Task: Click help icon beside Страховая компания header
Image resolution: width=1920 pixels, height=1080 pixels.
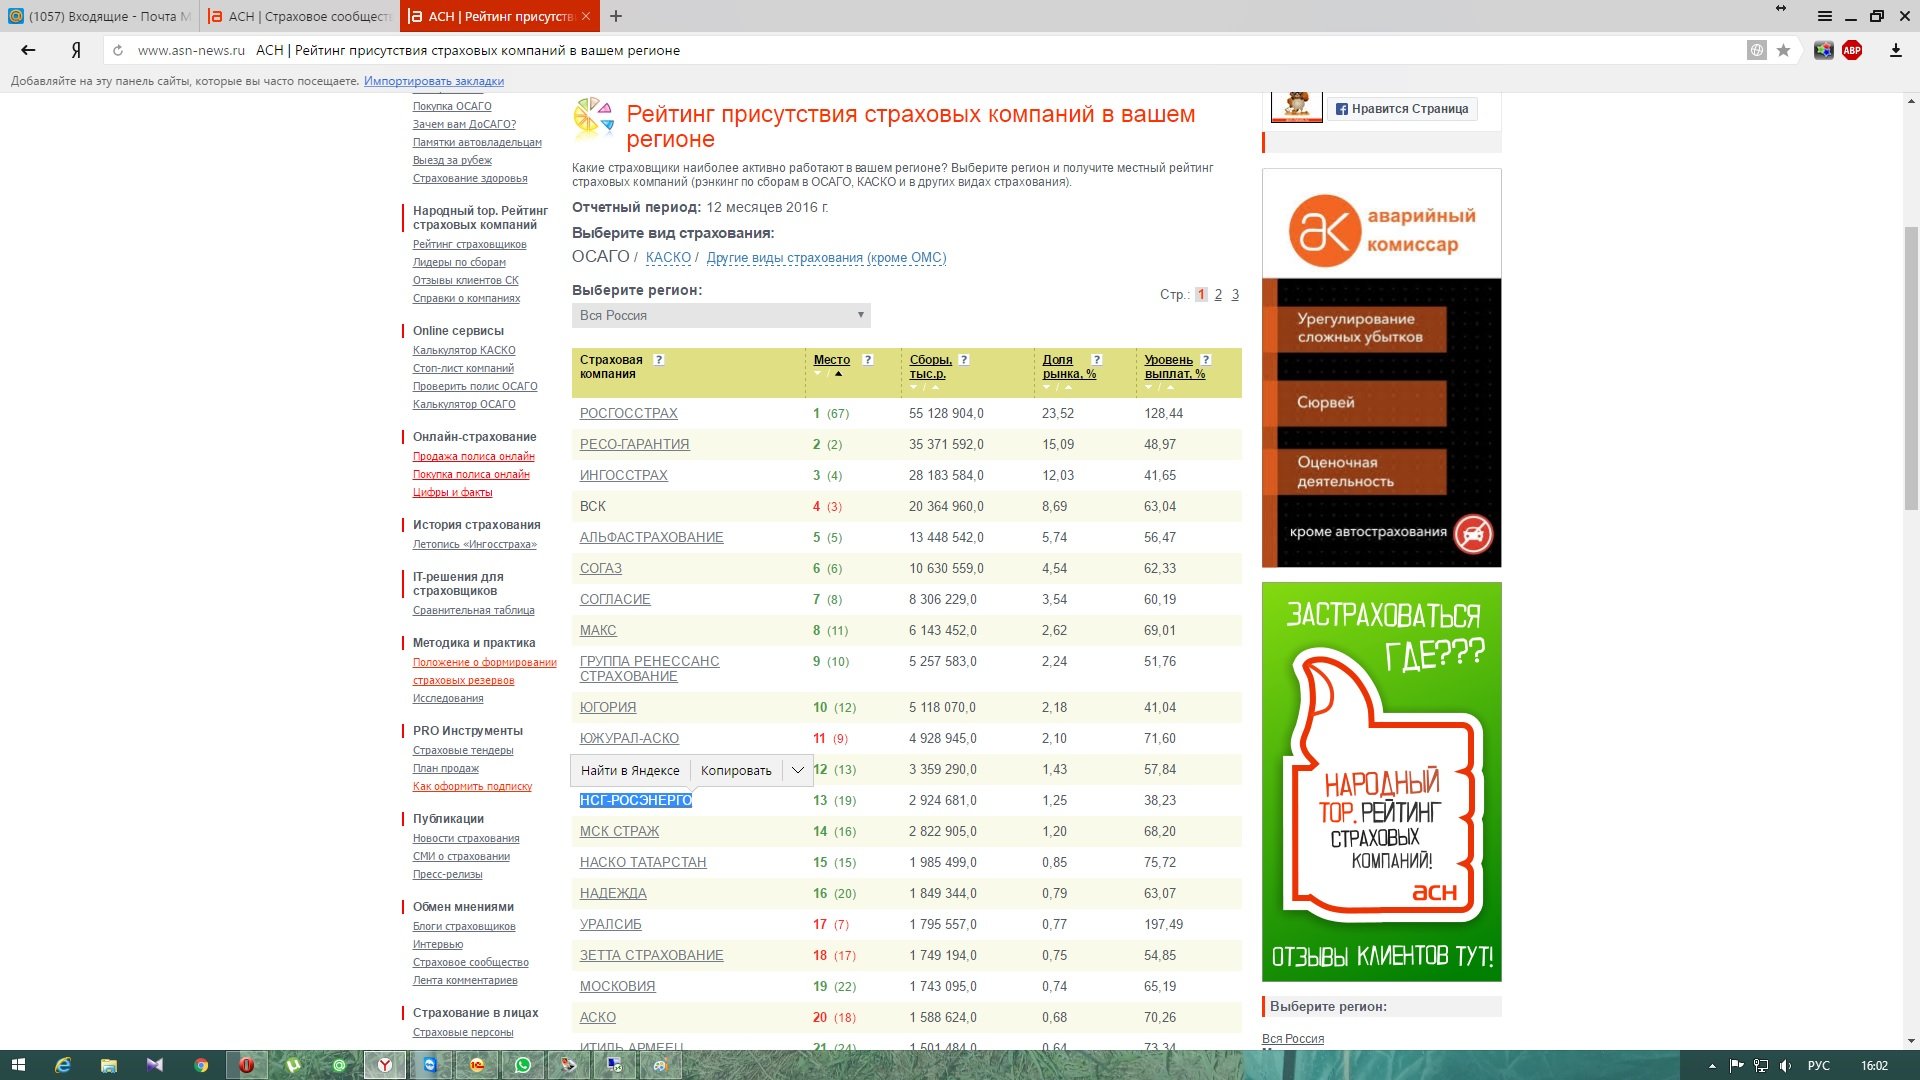Action: pos(658,360)
